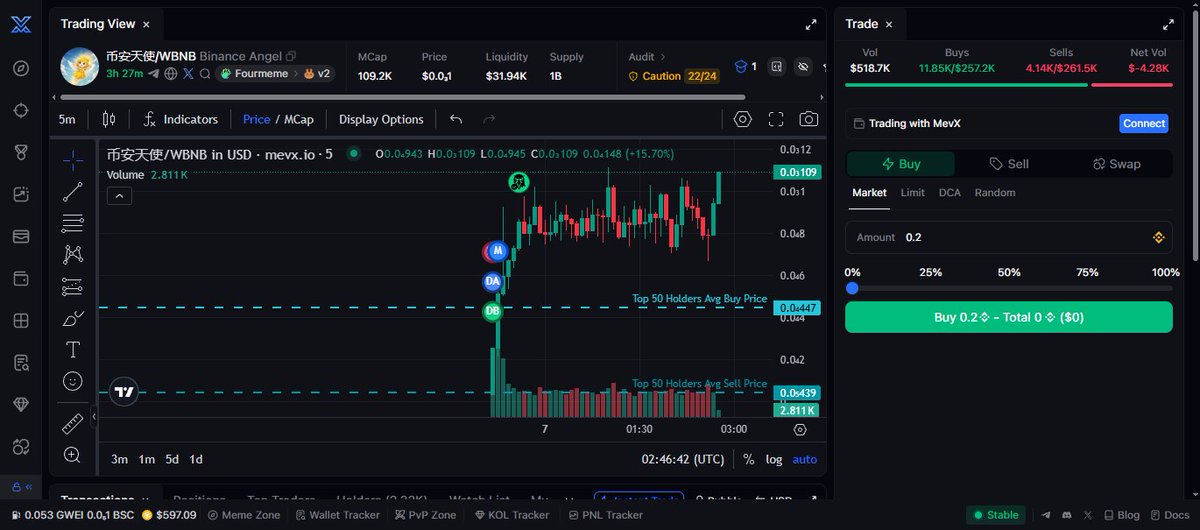Open chart settings hexagon icon
This screenshot has height=530, width=1200.
[742, 119]
